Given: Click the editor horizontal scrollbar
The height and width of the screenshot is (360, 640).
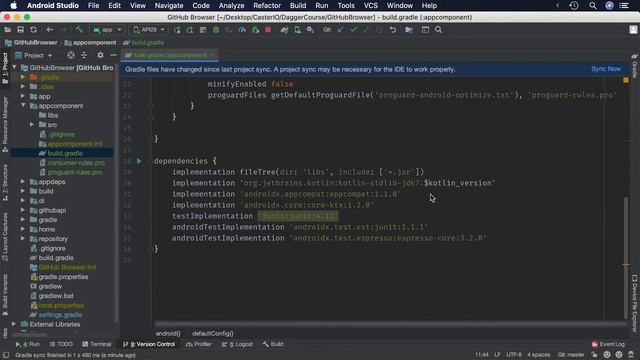Looking at the screenshot, I should pyautogui.click(x=390, y=324).
